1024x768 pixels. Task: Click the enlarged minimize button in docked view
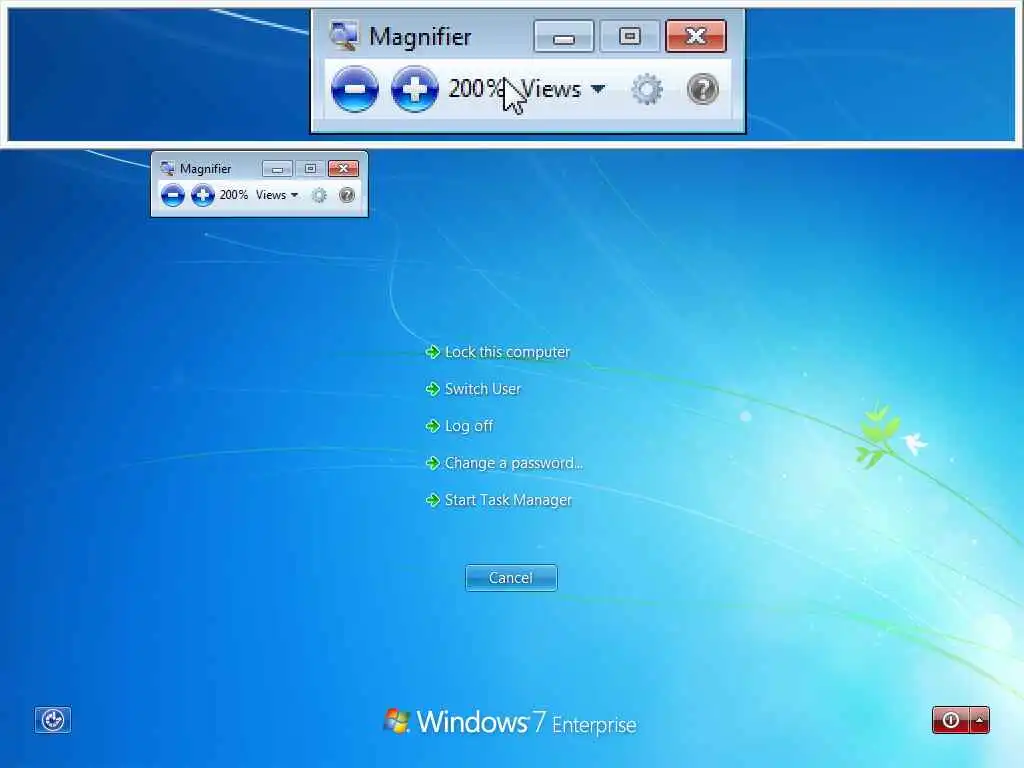[564, 37]
